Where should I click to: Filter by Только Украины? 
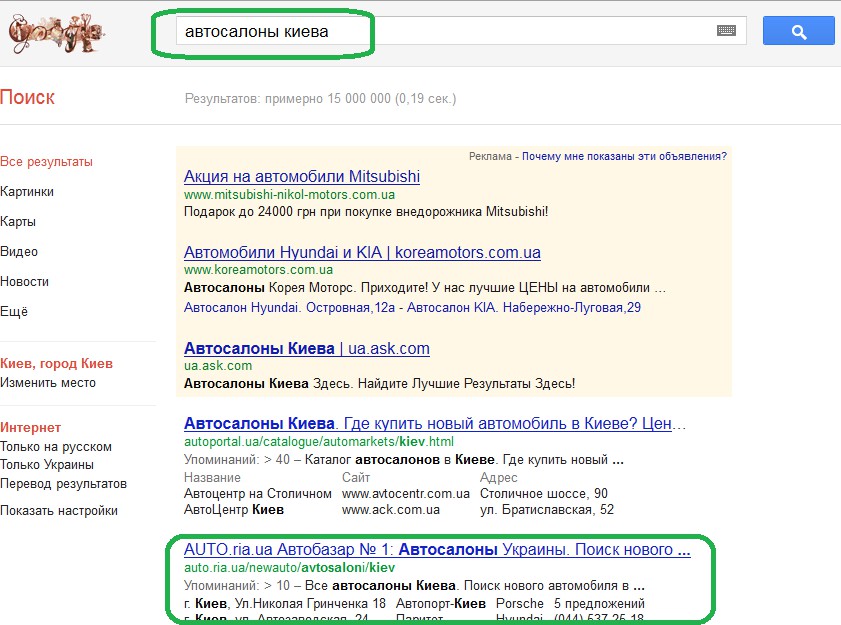click(47, 465)
